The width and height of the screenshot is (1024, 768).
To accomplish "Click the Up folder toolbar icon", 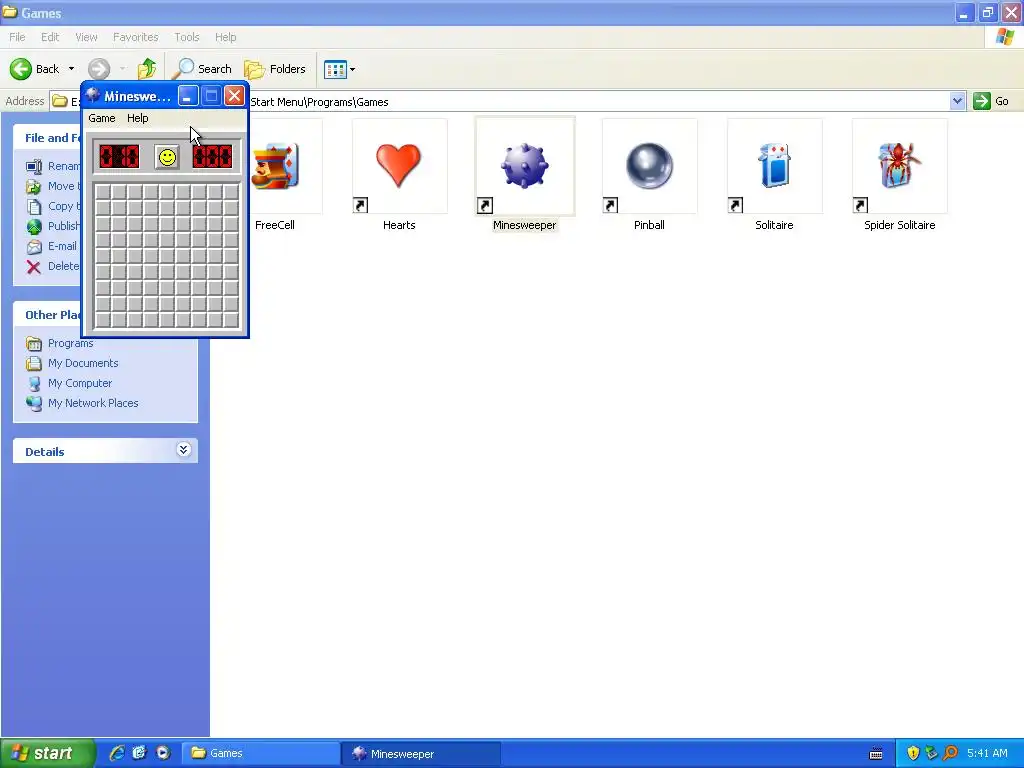I will coord(147,69).
